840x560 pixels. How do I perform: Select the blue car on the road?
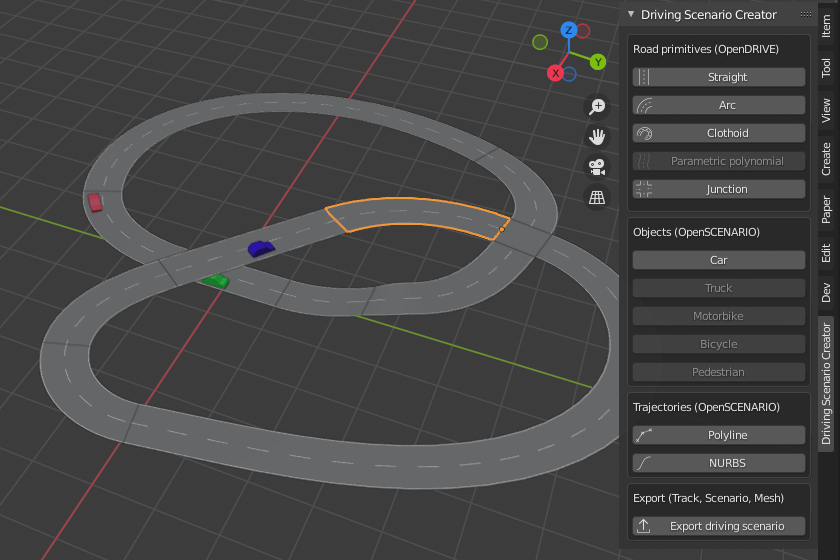pos(261,249)
